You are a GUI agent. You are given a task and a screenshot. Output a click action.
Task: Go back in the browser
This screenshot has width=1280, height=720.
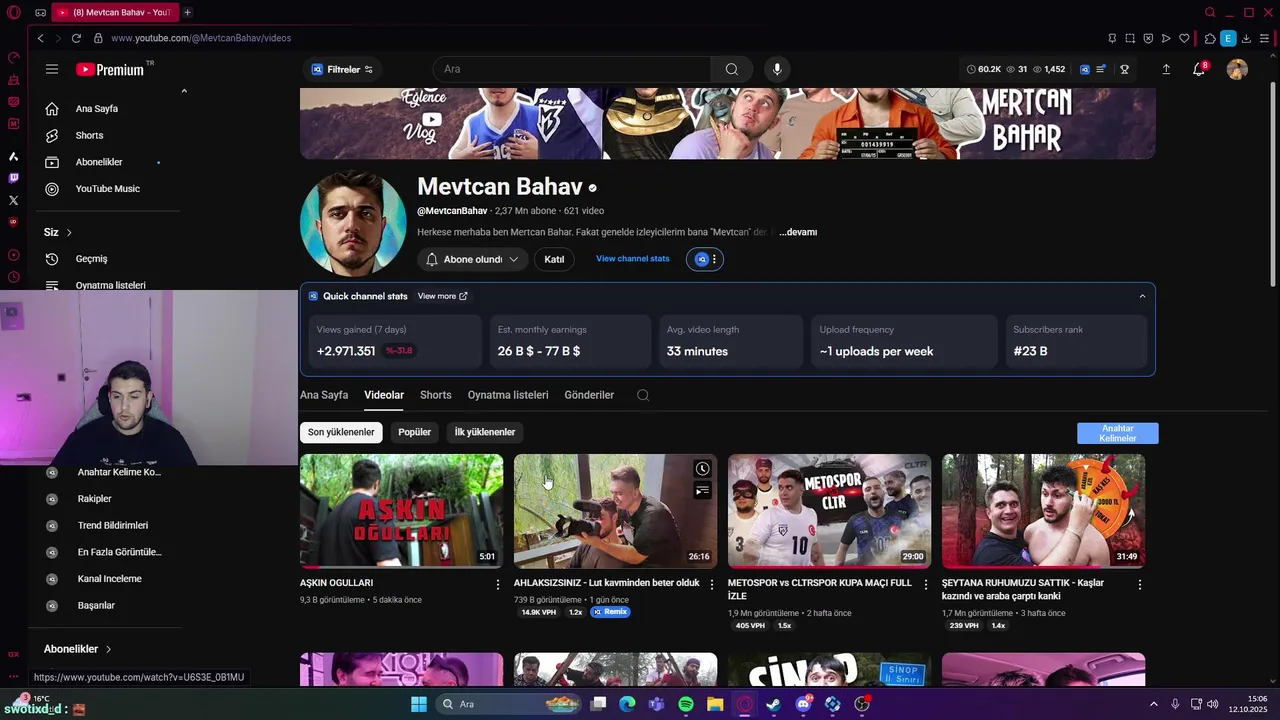(x=40, y=38)
